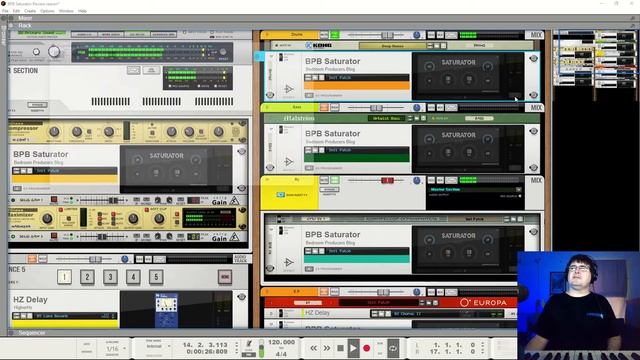The height and width of the screenshot is (360, 640).
Task: Open the Window menu
Action: (x=66, y=11)
